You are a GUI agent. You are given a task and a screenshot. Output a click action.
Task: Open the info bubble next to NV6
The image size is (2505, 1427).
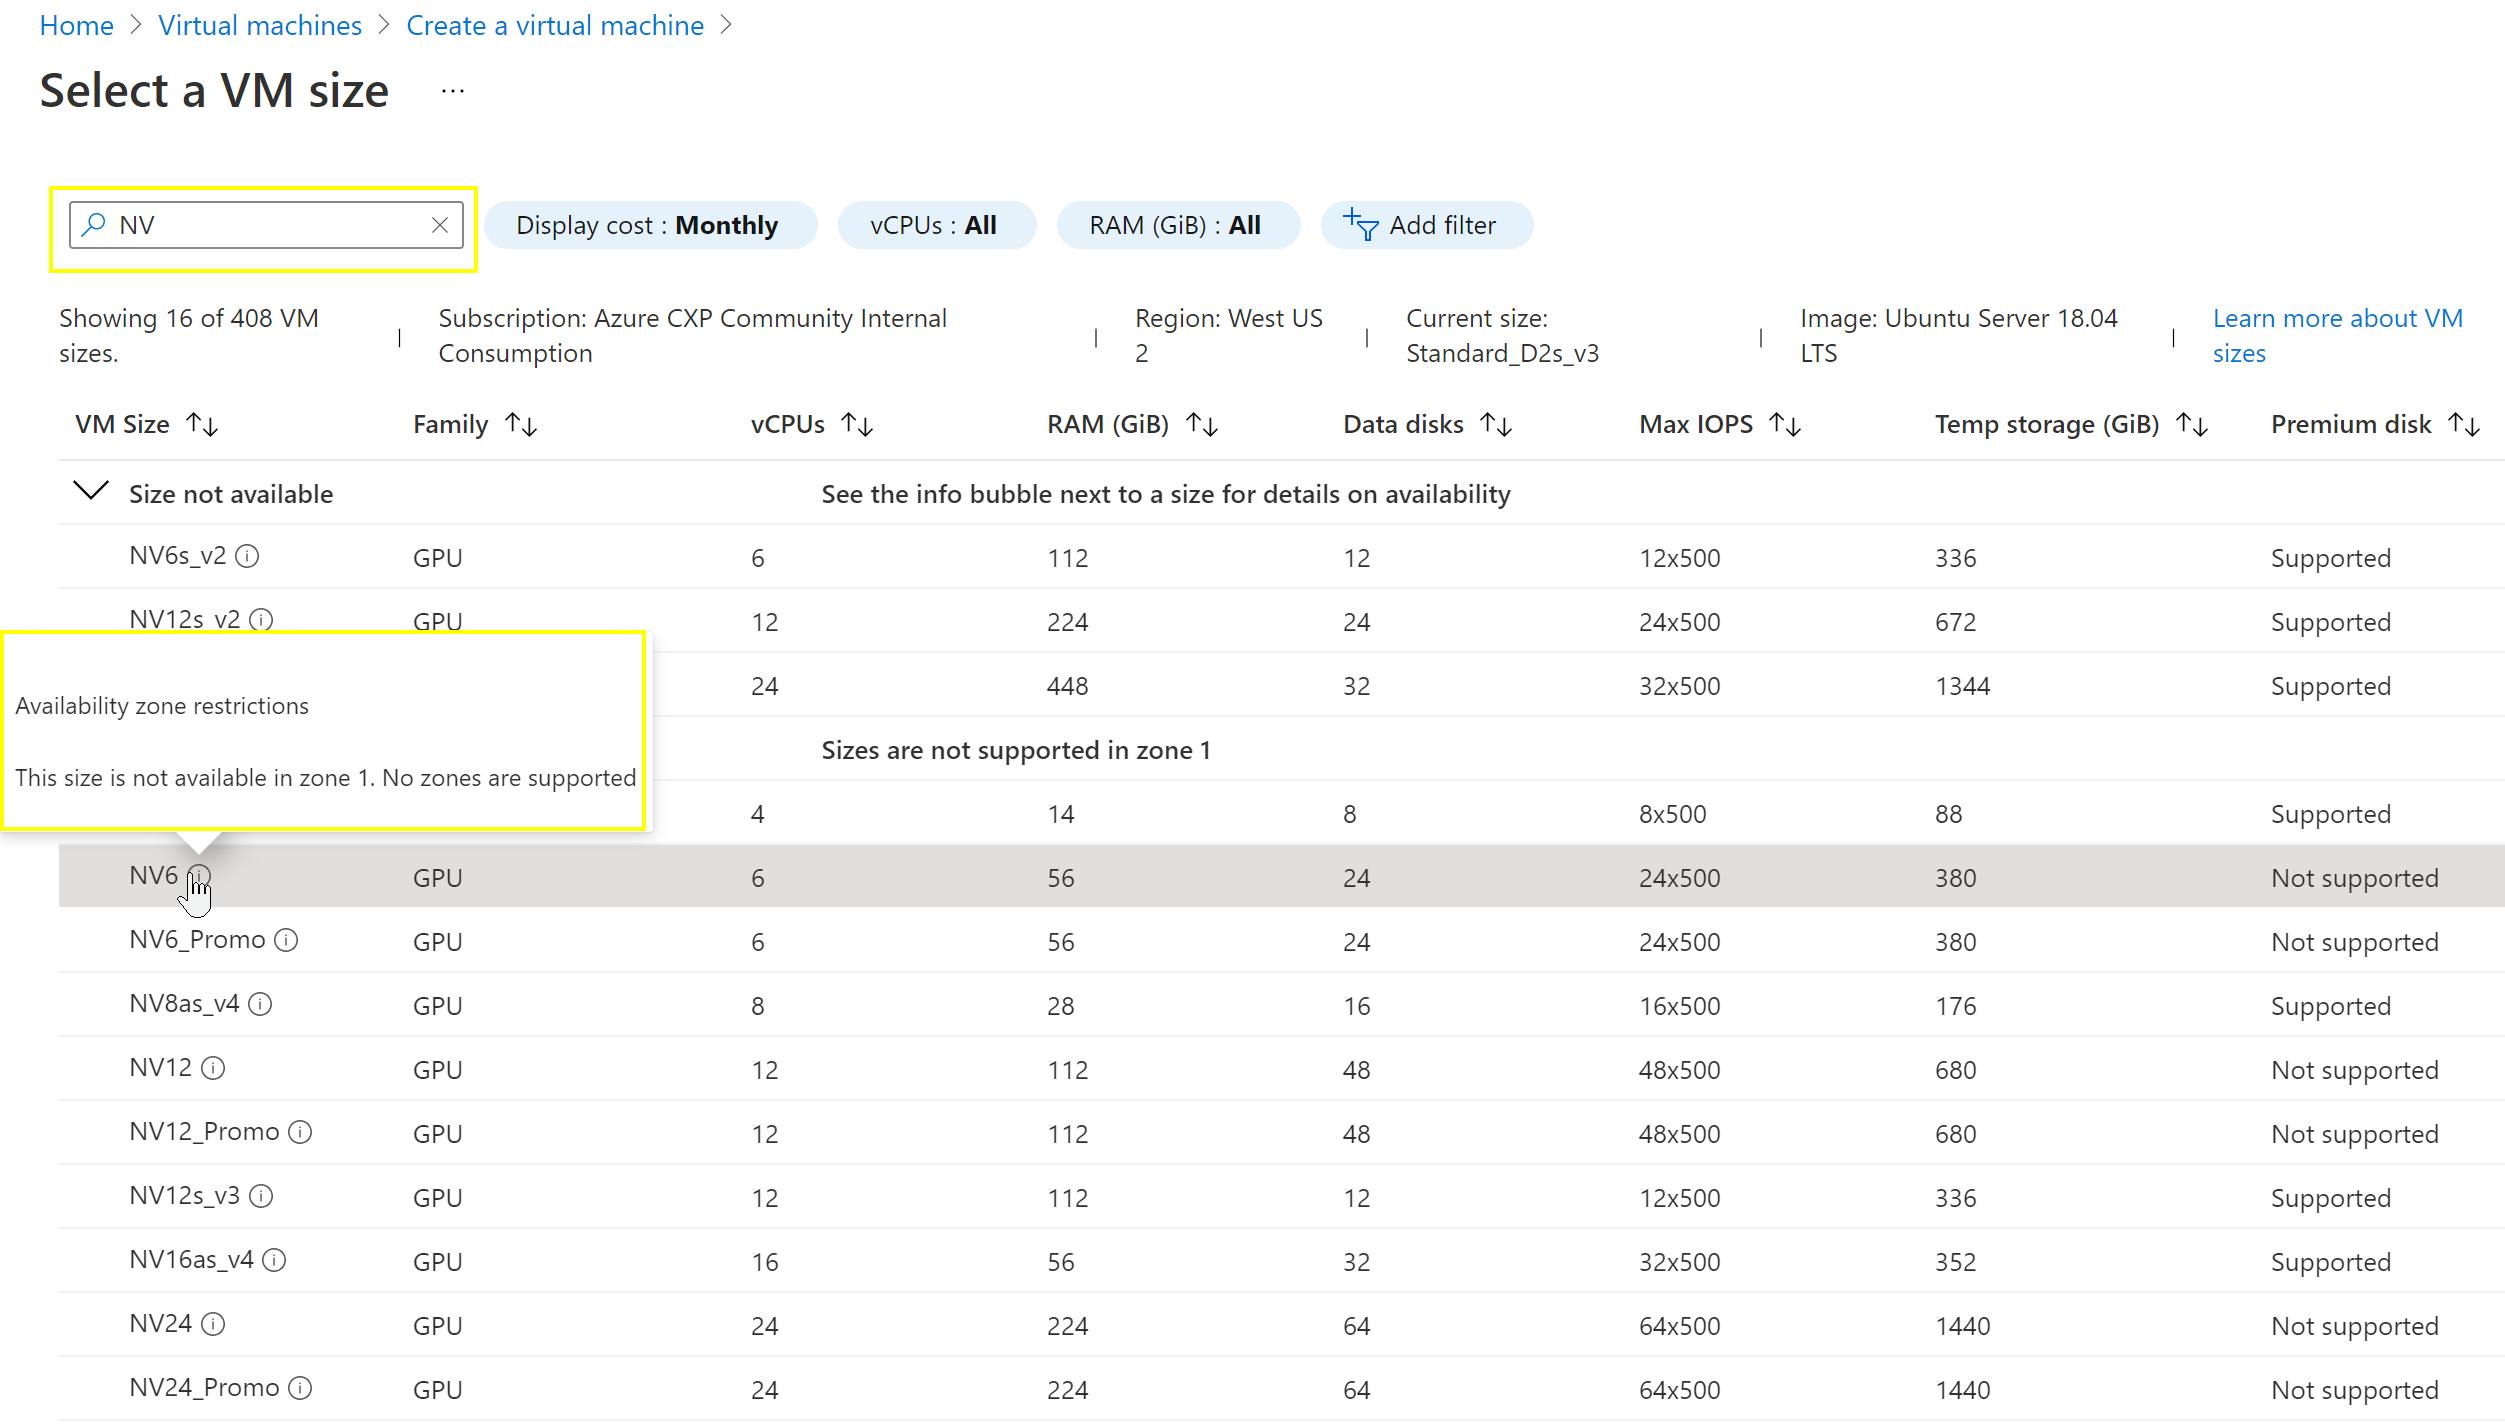click(198, 874)
